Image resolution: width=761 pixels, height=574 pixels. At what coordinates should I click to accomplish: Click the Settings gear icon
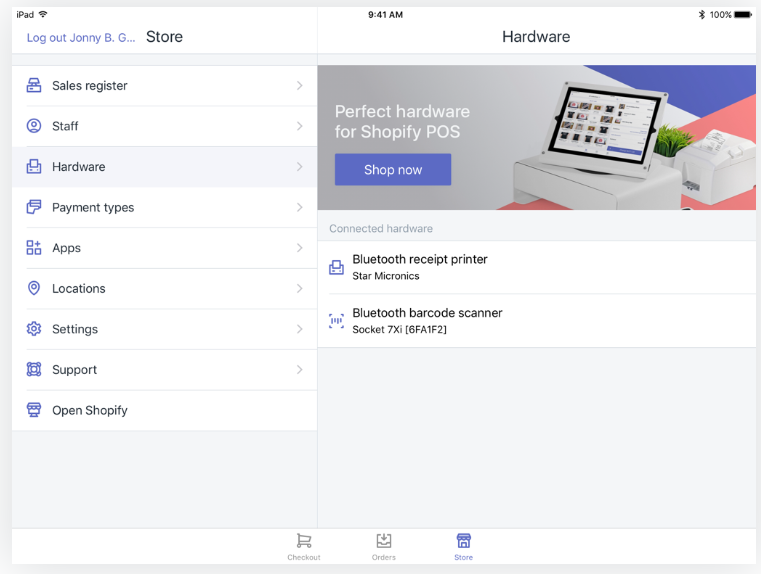(33, 329)
